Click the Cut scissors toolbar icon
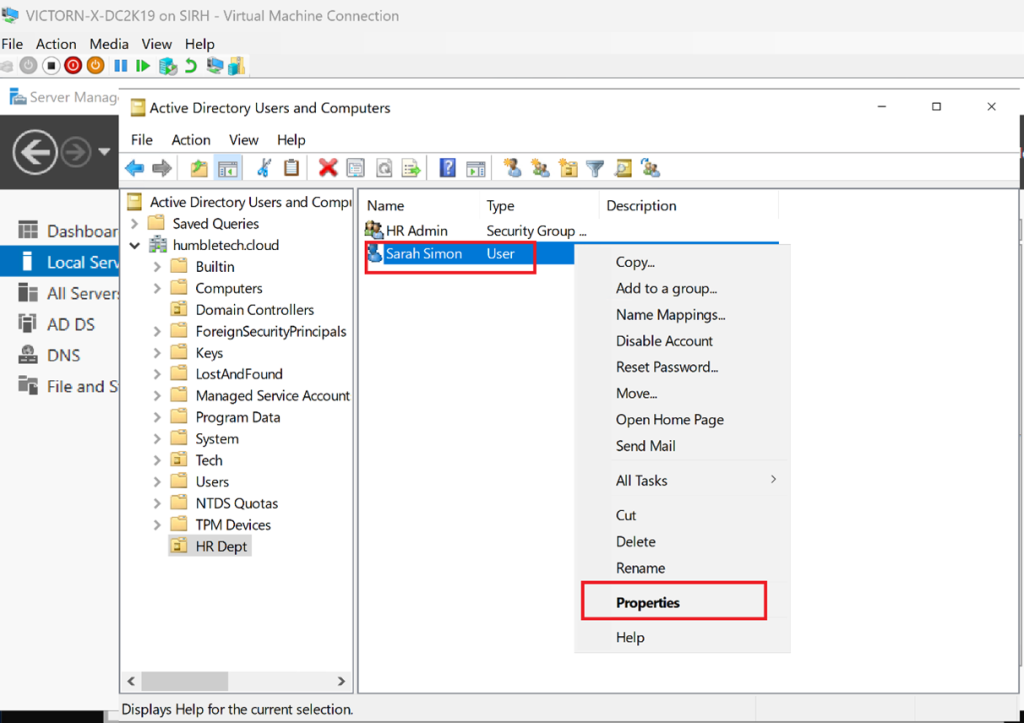1024x723 pixels. pyautogui.click(x=264, y=168)
